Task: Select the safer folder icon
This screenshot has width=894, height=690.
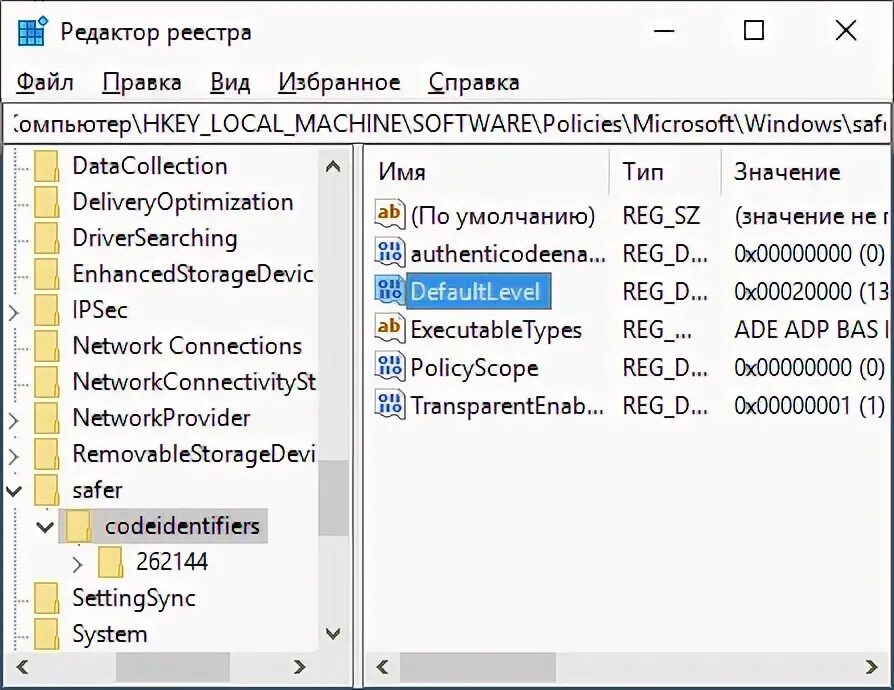Action: (46, 490)
